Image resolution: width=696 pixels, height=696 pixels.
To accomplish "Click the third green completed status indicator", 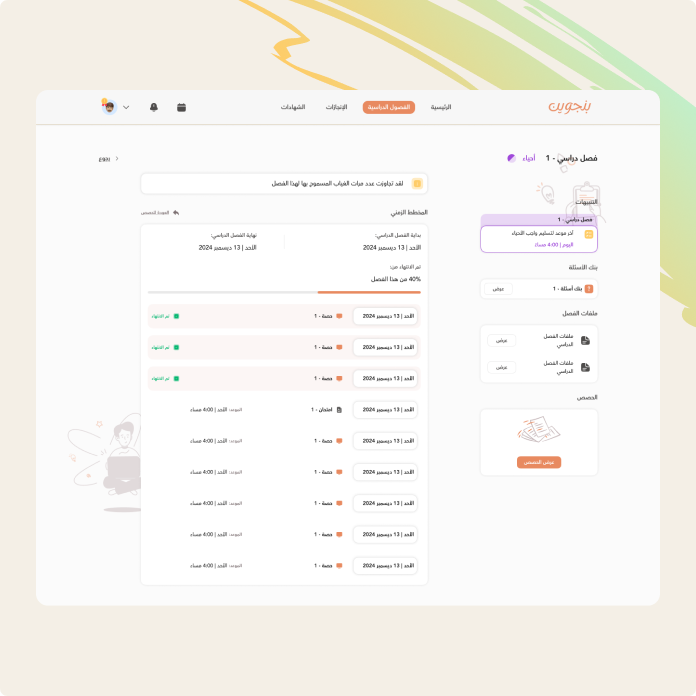I will coord(176,378).
